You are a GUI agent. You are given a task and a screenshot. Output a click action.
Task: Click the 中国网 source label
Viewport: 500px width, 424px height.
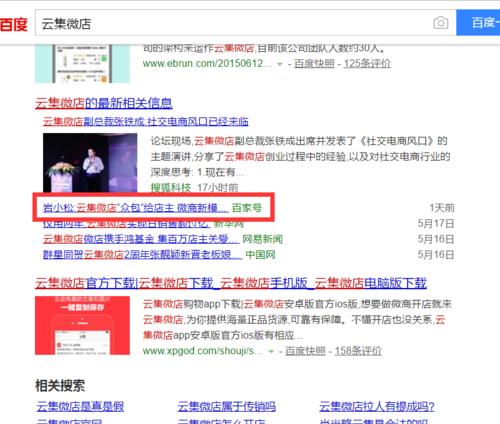point(260,255)
